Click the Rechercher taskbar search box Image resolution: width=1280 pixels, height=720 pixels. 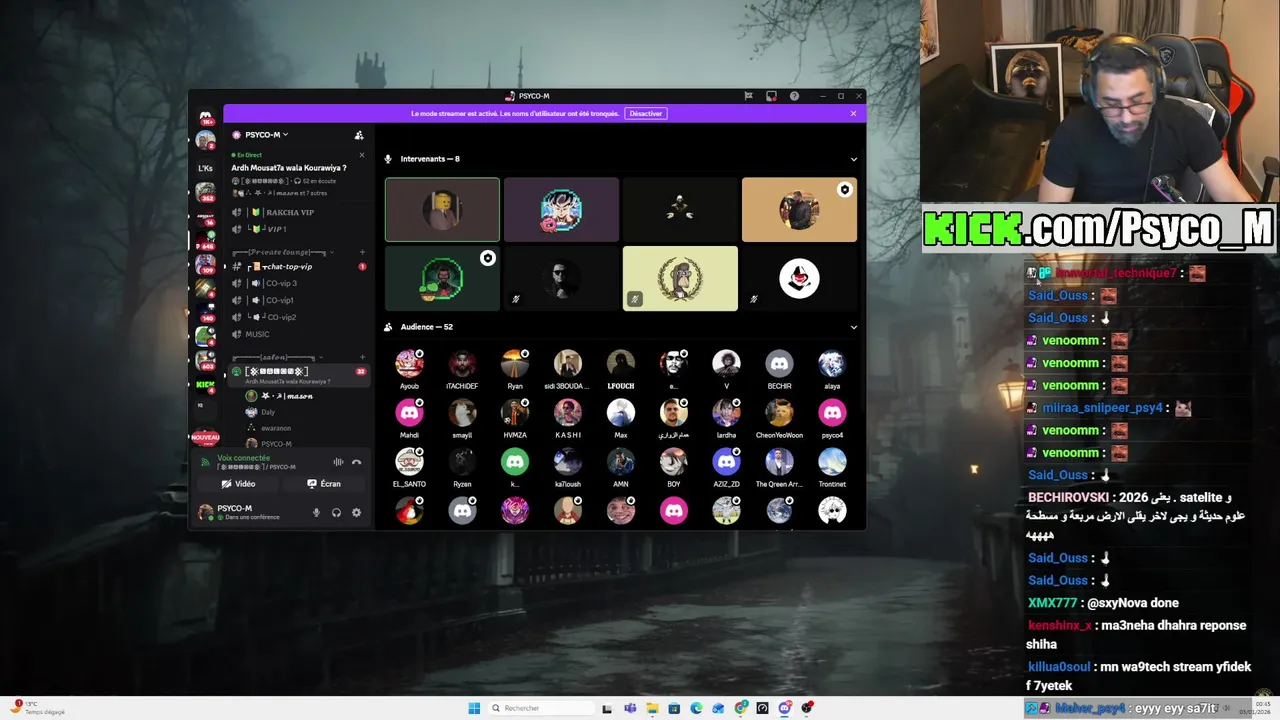(x=540, y=708)
